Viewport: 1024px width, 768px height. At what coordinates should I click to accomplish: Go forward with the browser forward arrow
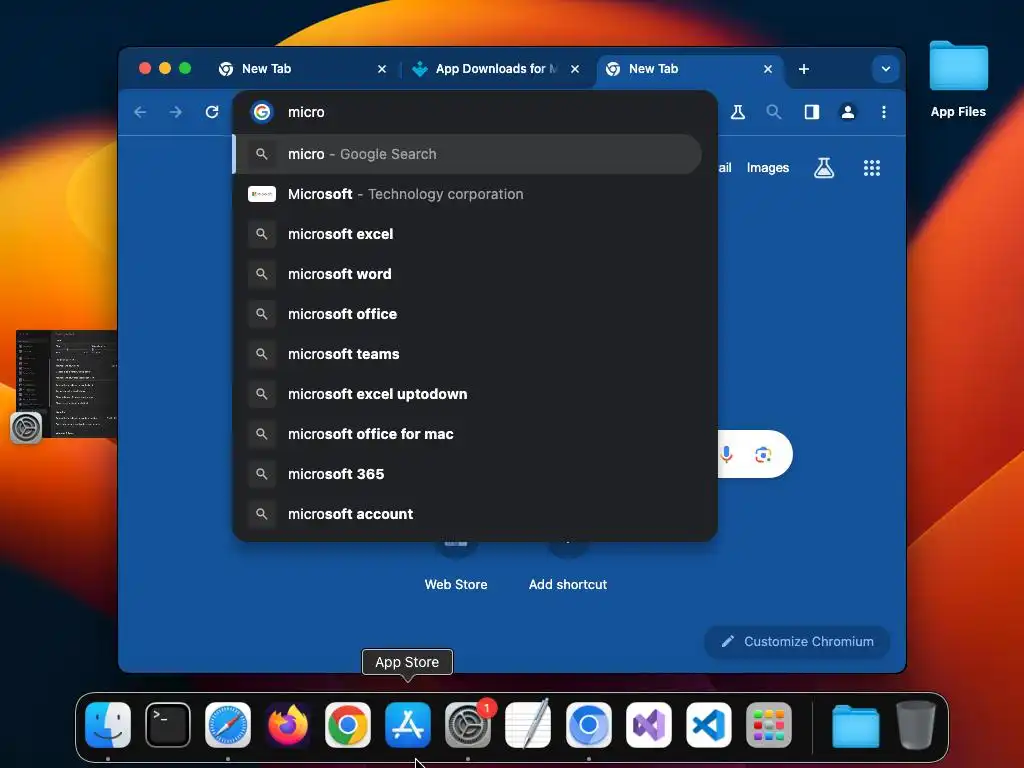(x=176, y=112)
